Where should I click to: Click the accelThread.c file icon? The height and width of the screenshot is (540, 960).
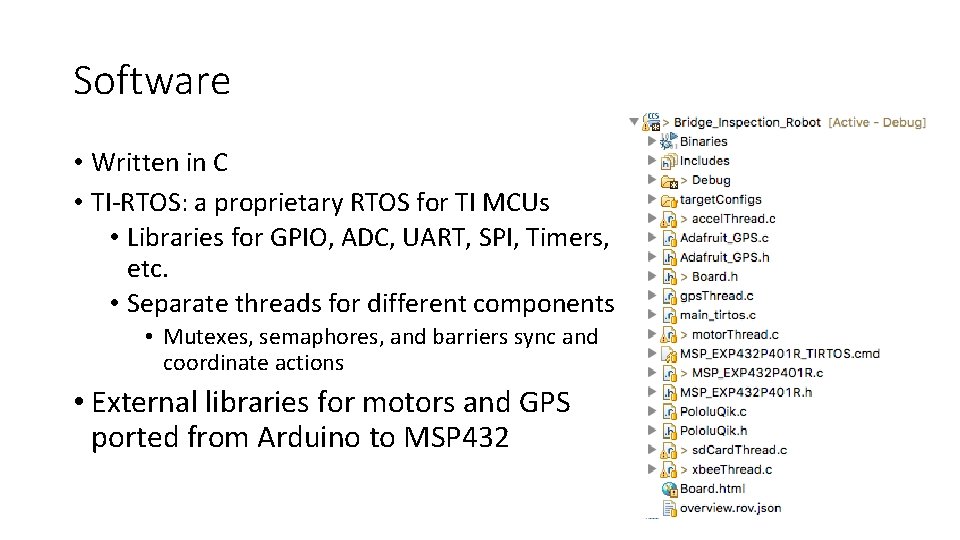[x=669, y=219]
